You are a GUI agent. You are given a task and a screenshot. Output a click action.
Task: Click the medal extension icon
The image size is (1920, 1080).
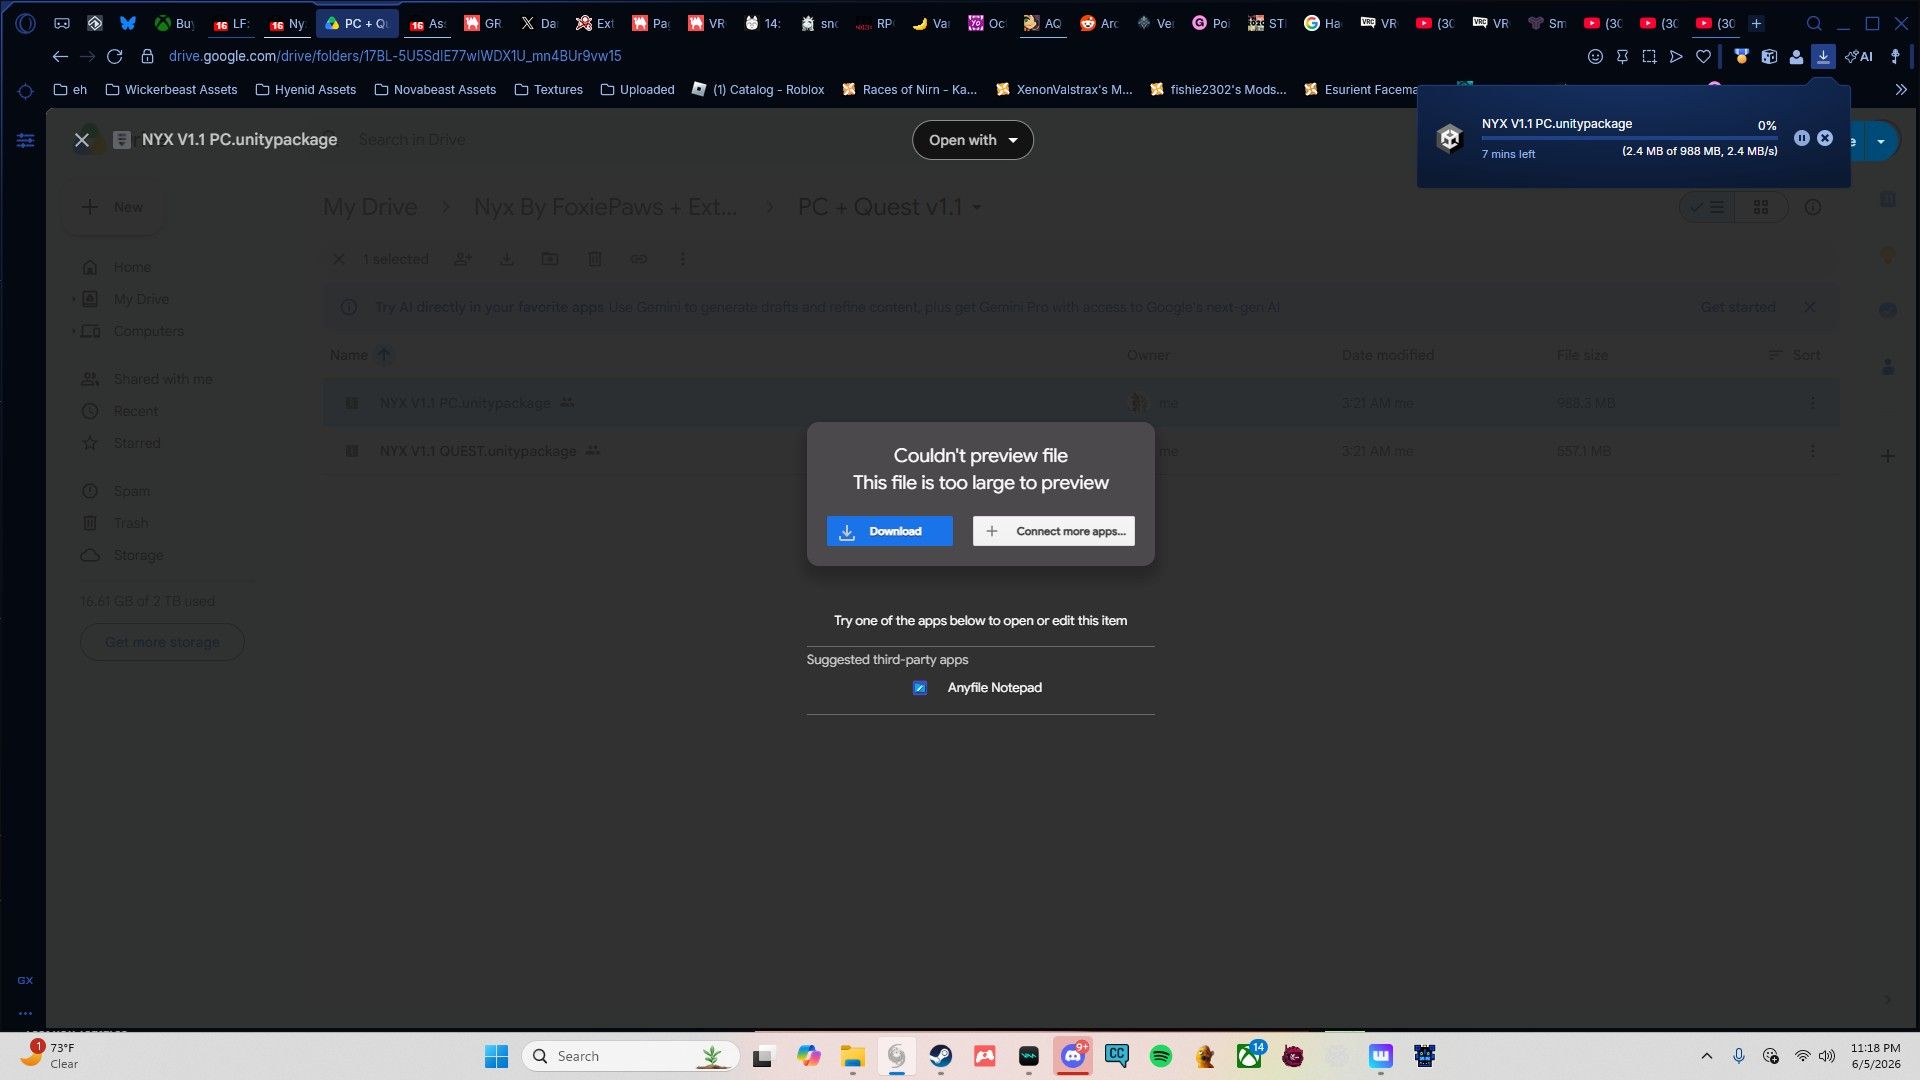[1741, 57]
